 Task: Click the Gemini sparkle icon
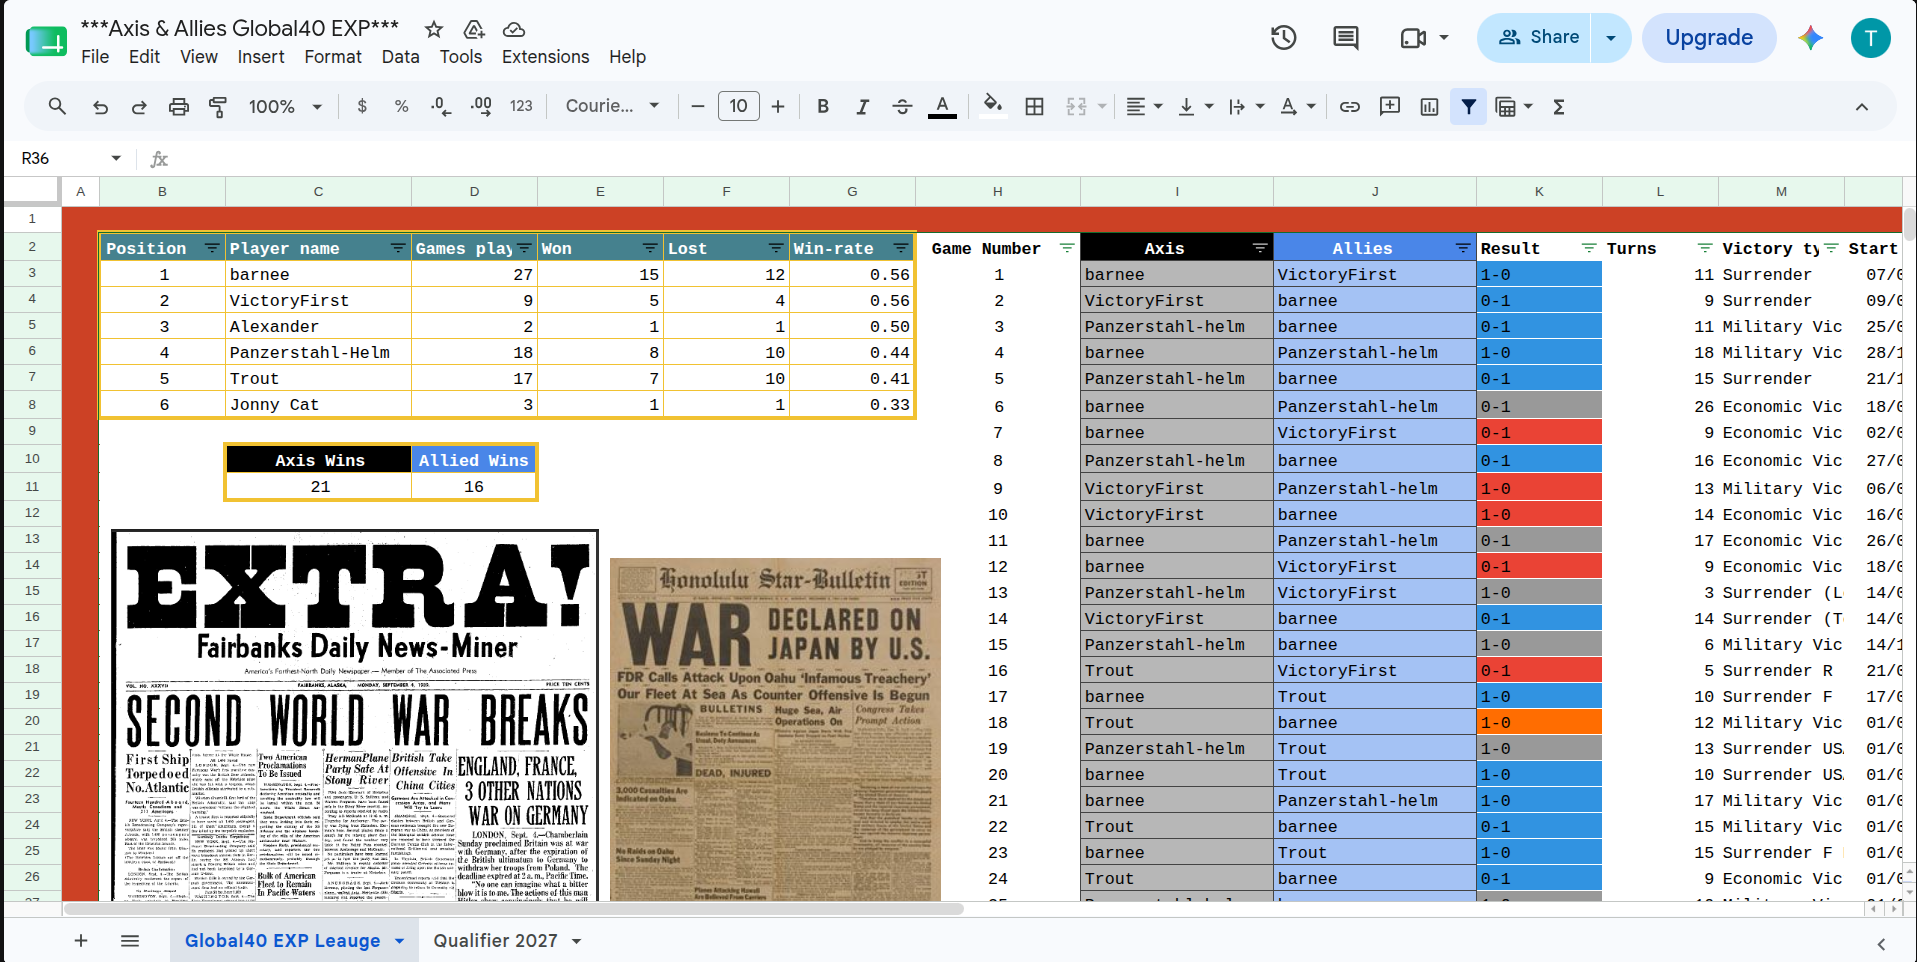point(1810,38)
